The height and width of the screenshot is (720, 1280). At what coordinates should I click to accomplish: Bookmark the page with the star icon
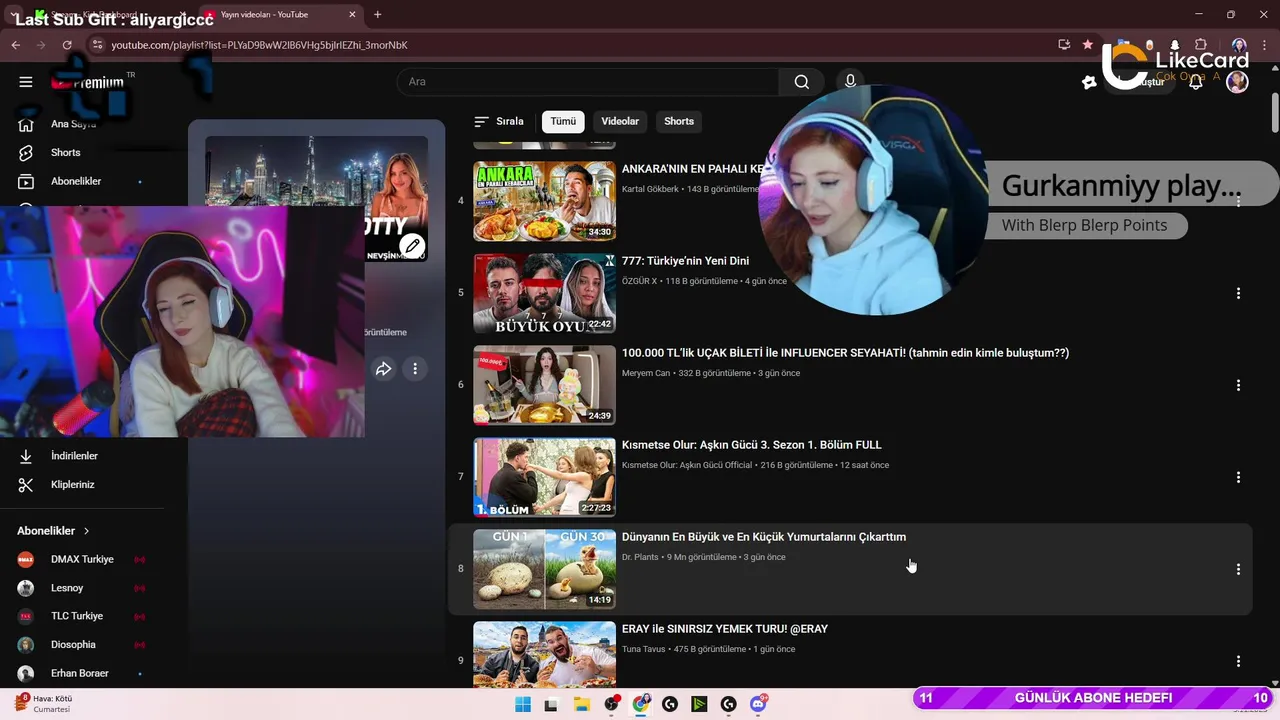[x=1088, y=45]
